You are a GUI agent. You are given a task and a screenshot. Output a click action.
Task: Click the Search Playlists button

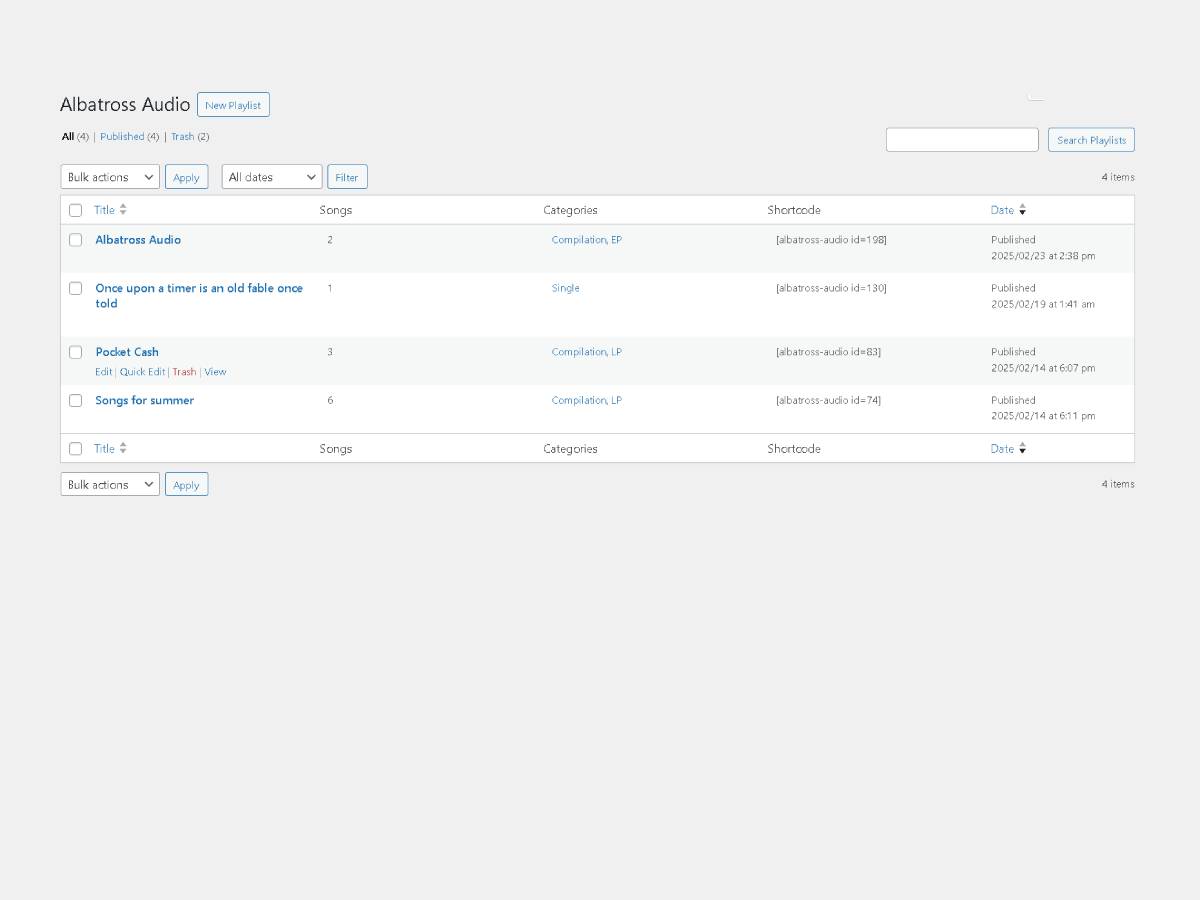coord(1091,140)
